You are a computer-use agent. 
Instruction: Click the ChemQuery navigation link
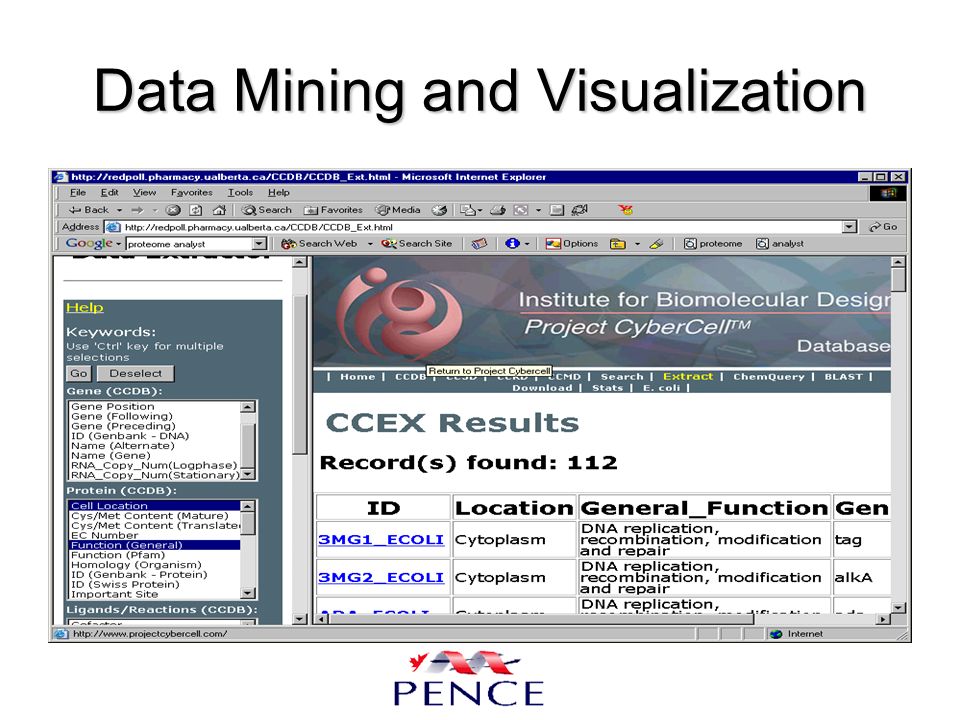click(769, 377)
